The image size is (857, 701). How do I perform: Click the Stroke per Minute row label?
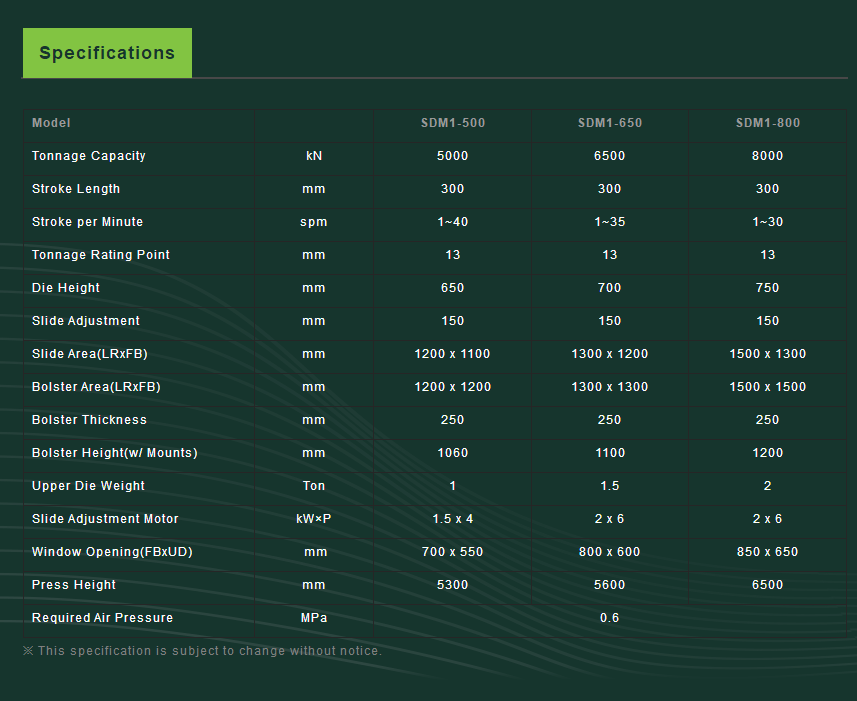88,222
